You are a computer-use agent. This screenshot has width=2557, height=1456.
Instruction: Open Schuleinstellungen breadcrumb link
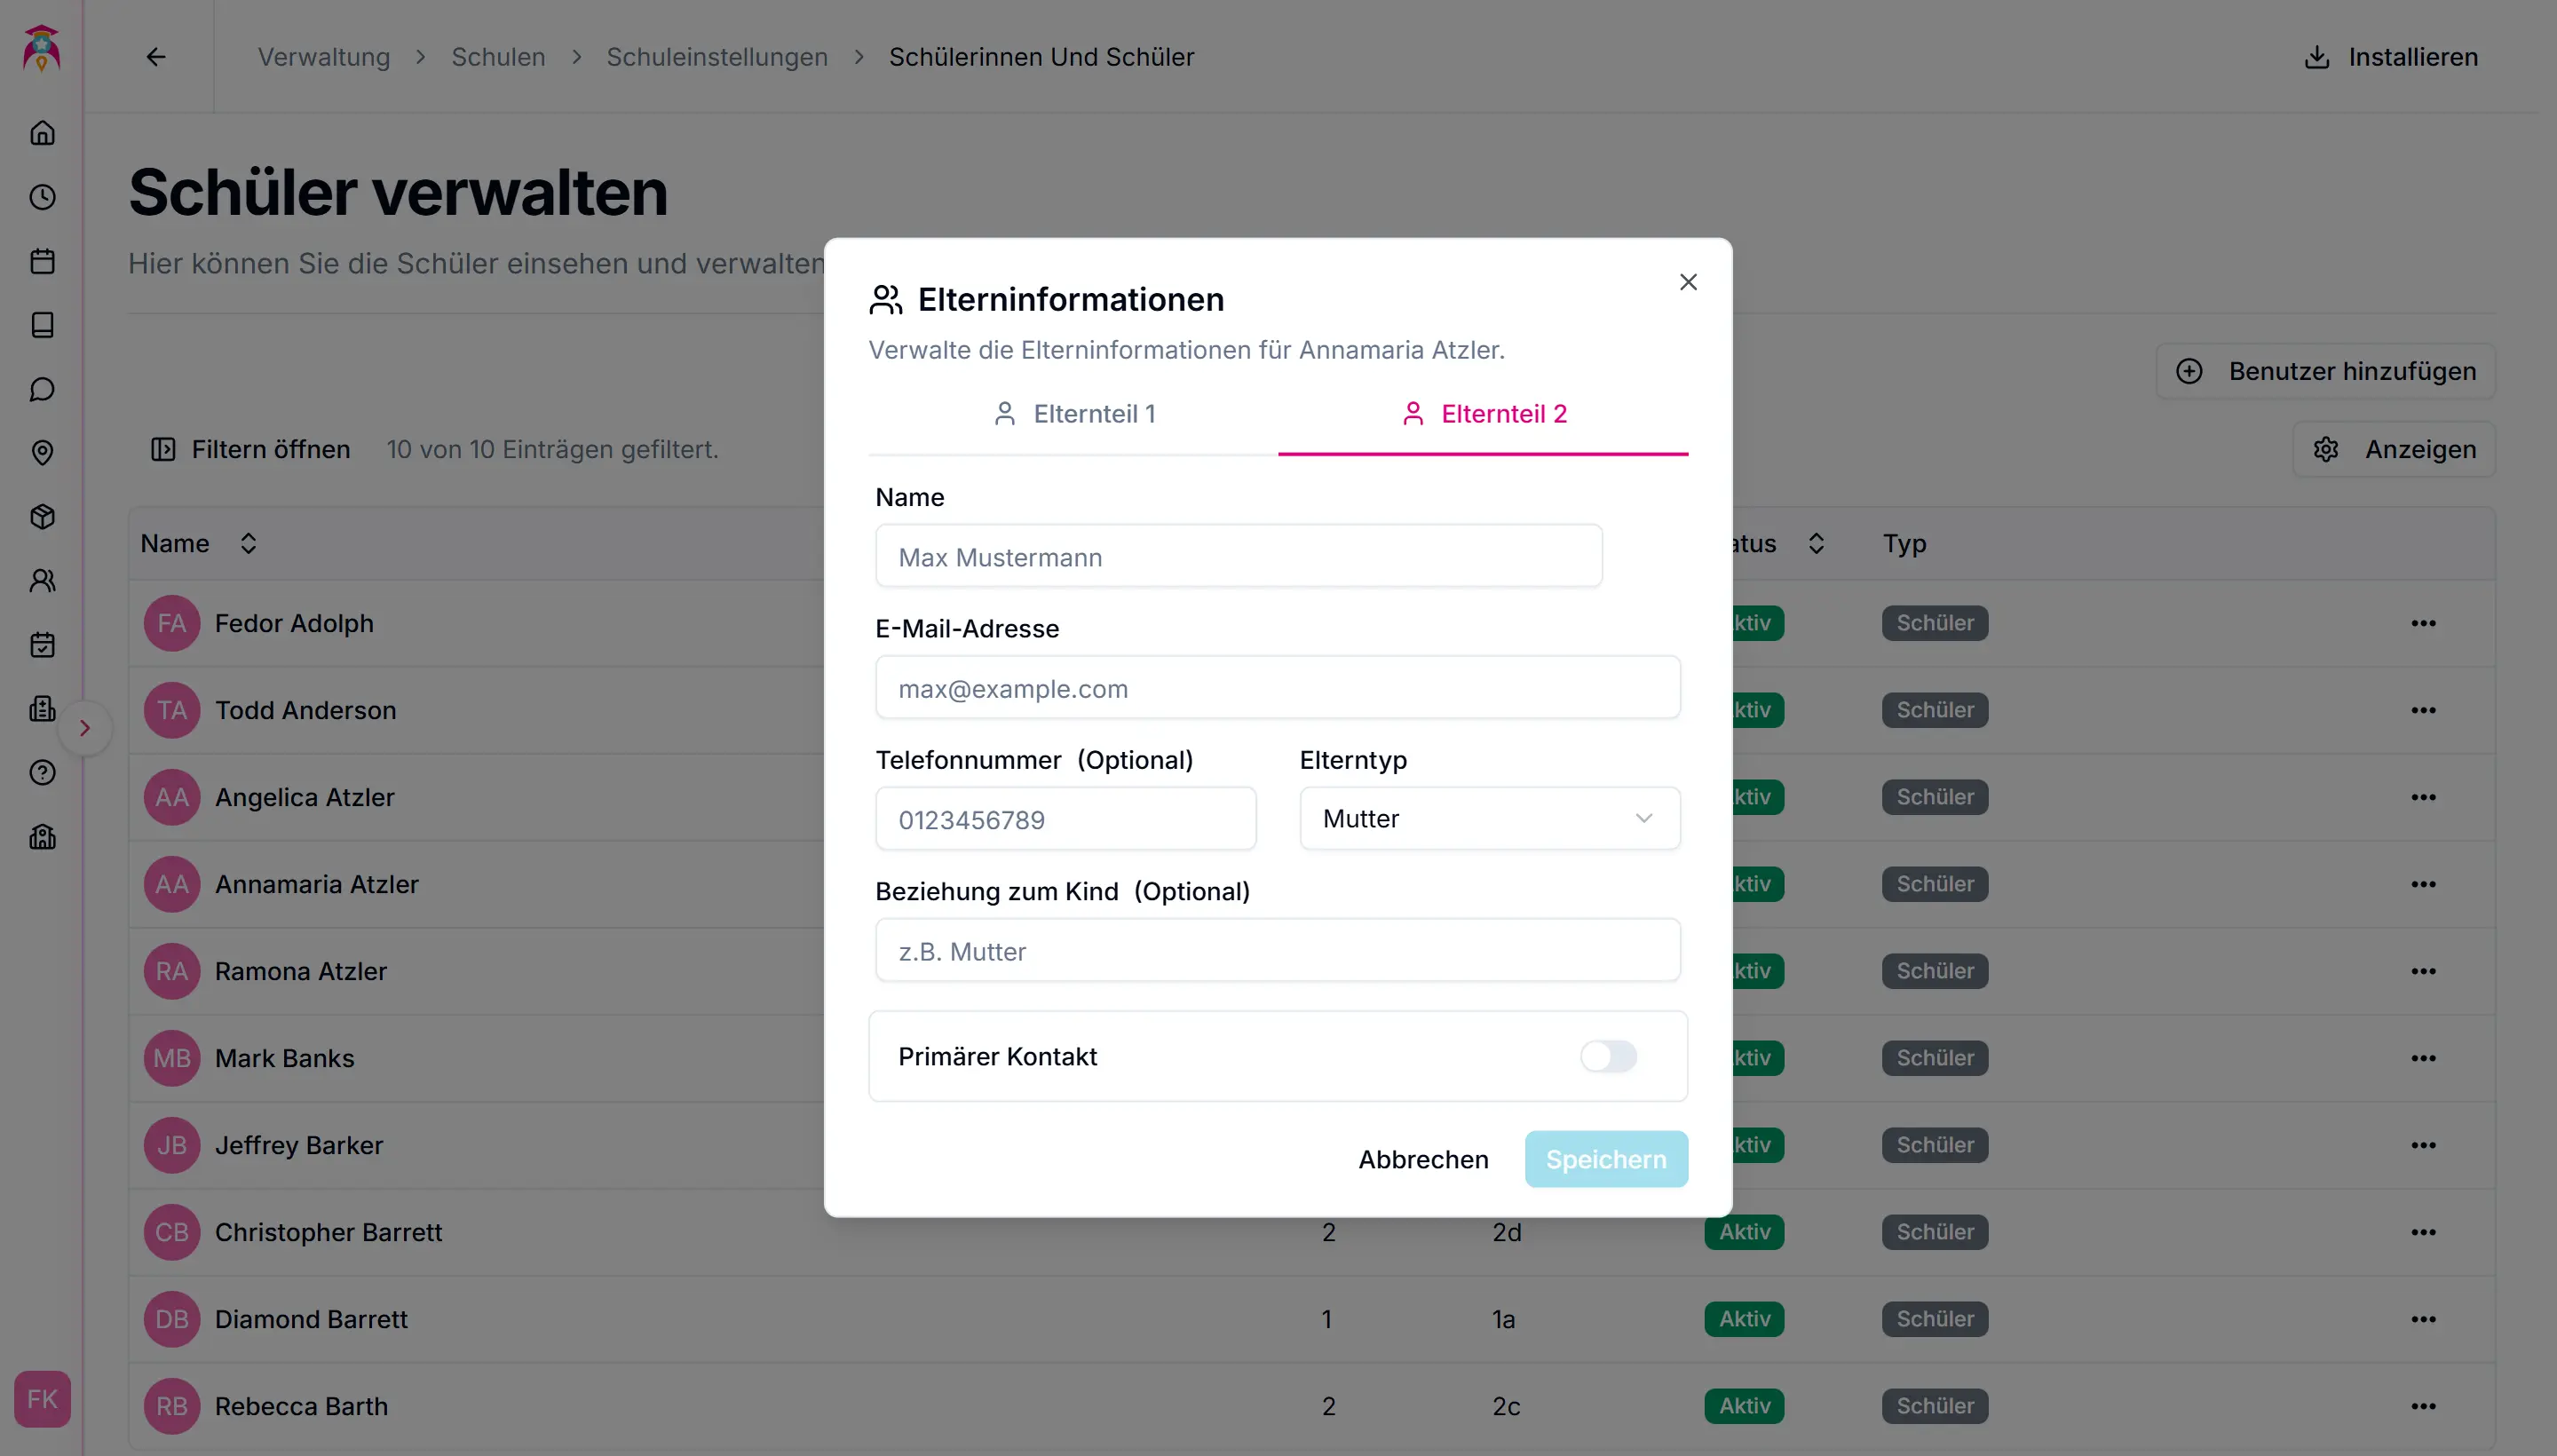pyautogui.click(x=717, y=57)
